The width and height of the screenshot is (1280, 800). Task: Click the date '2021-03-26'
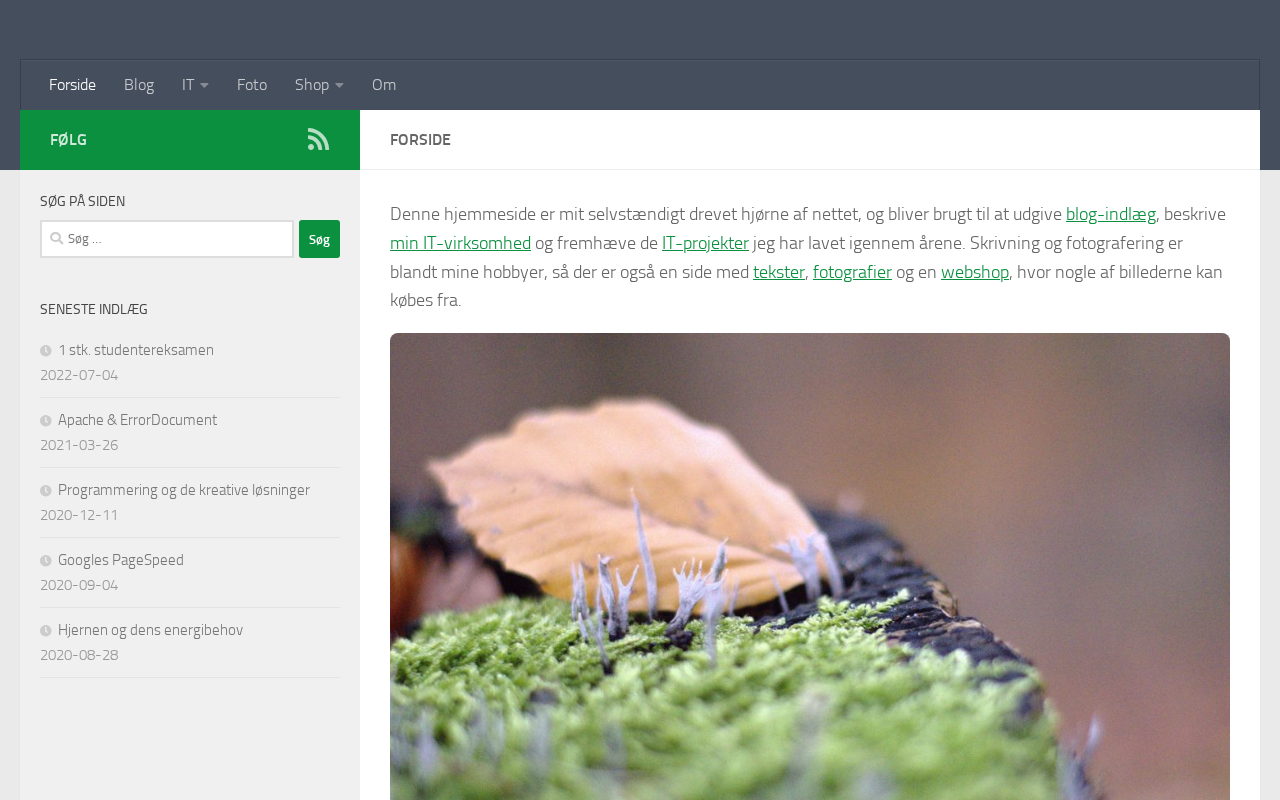(x=79, y=445)
